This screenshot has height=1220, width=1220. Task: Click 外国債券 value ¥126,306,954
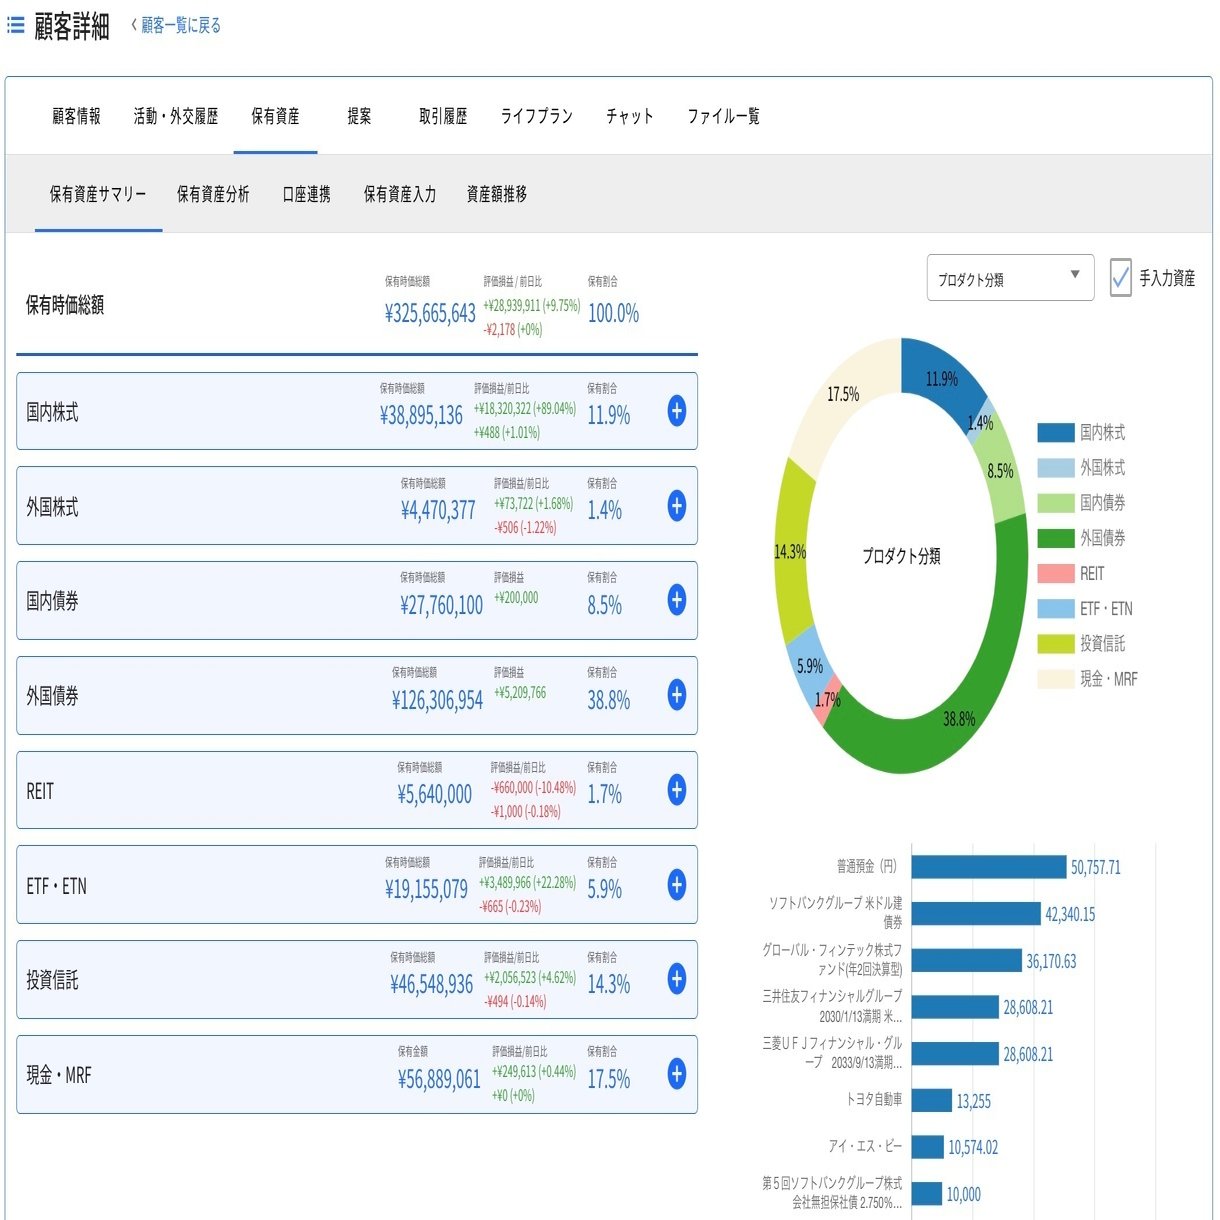pyautogui.click(x=437, y=700)
